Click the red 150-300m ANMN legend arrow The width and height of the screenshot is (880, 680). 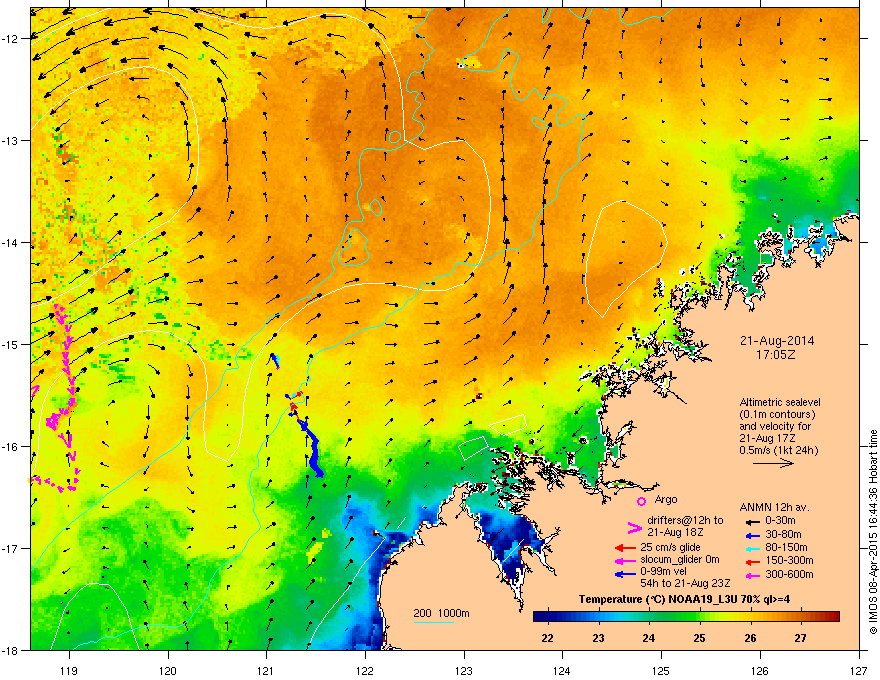tap(751, 561)
